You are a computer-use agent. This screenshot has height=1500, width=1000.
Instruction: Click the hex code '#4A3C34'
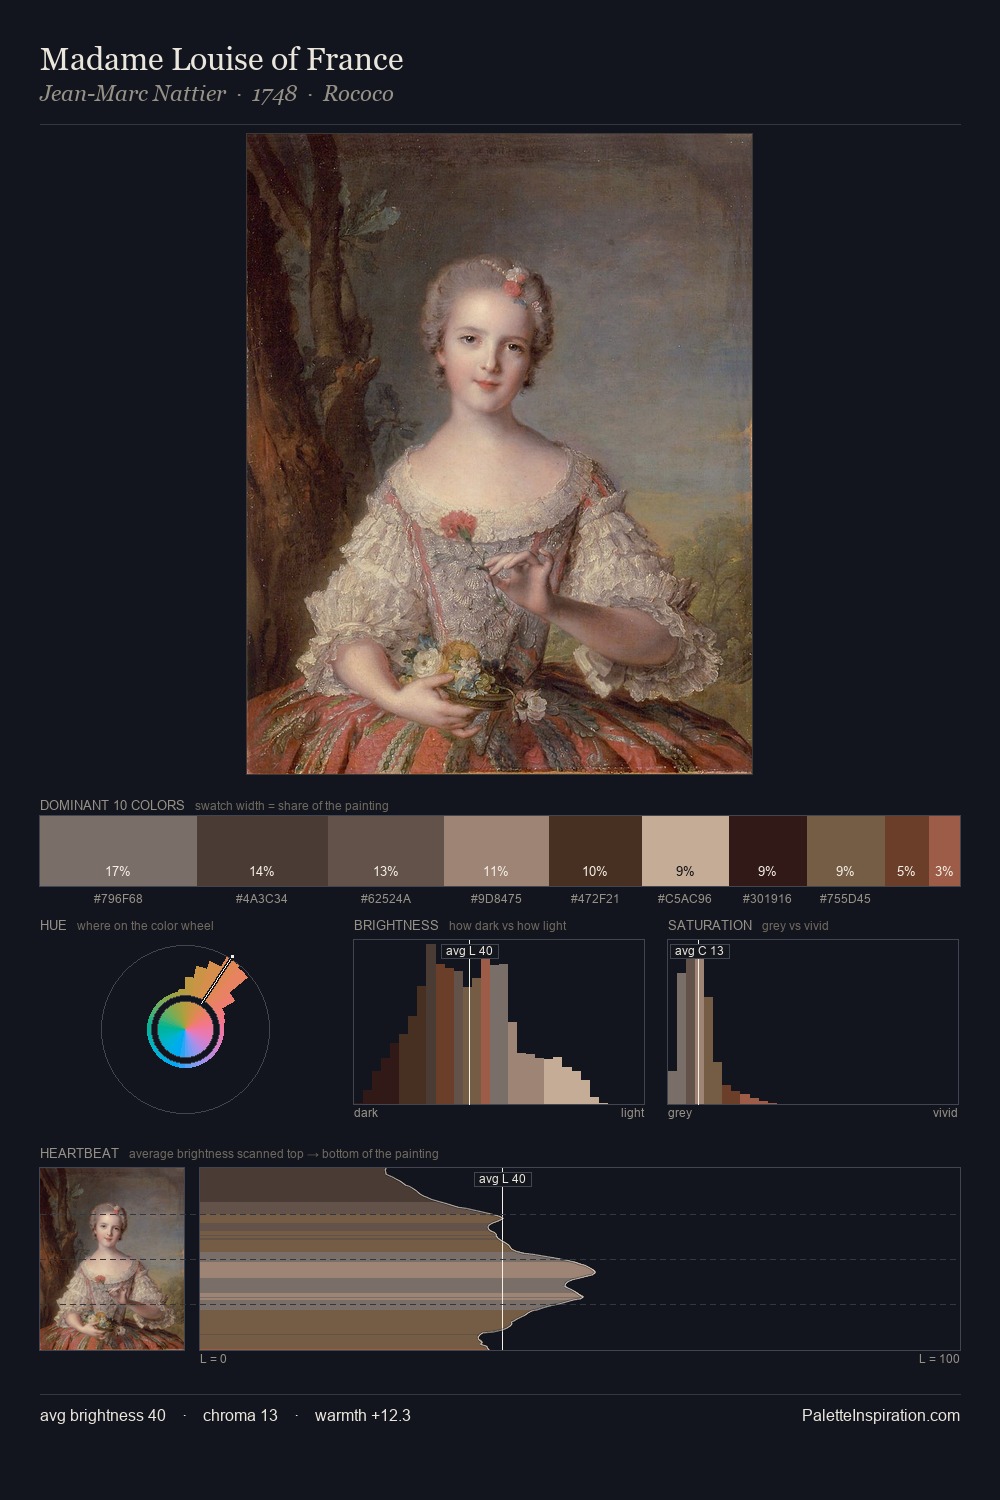pos(262,898)
